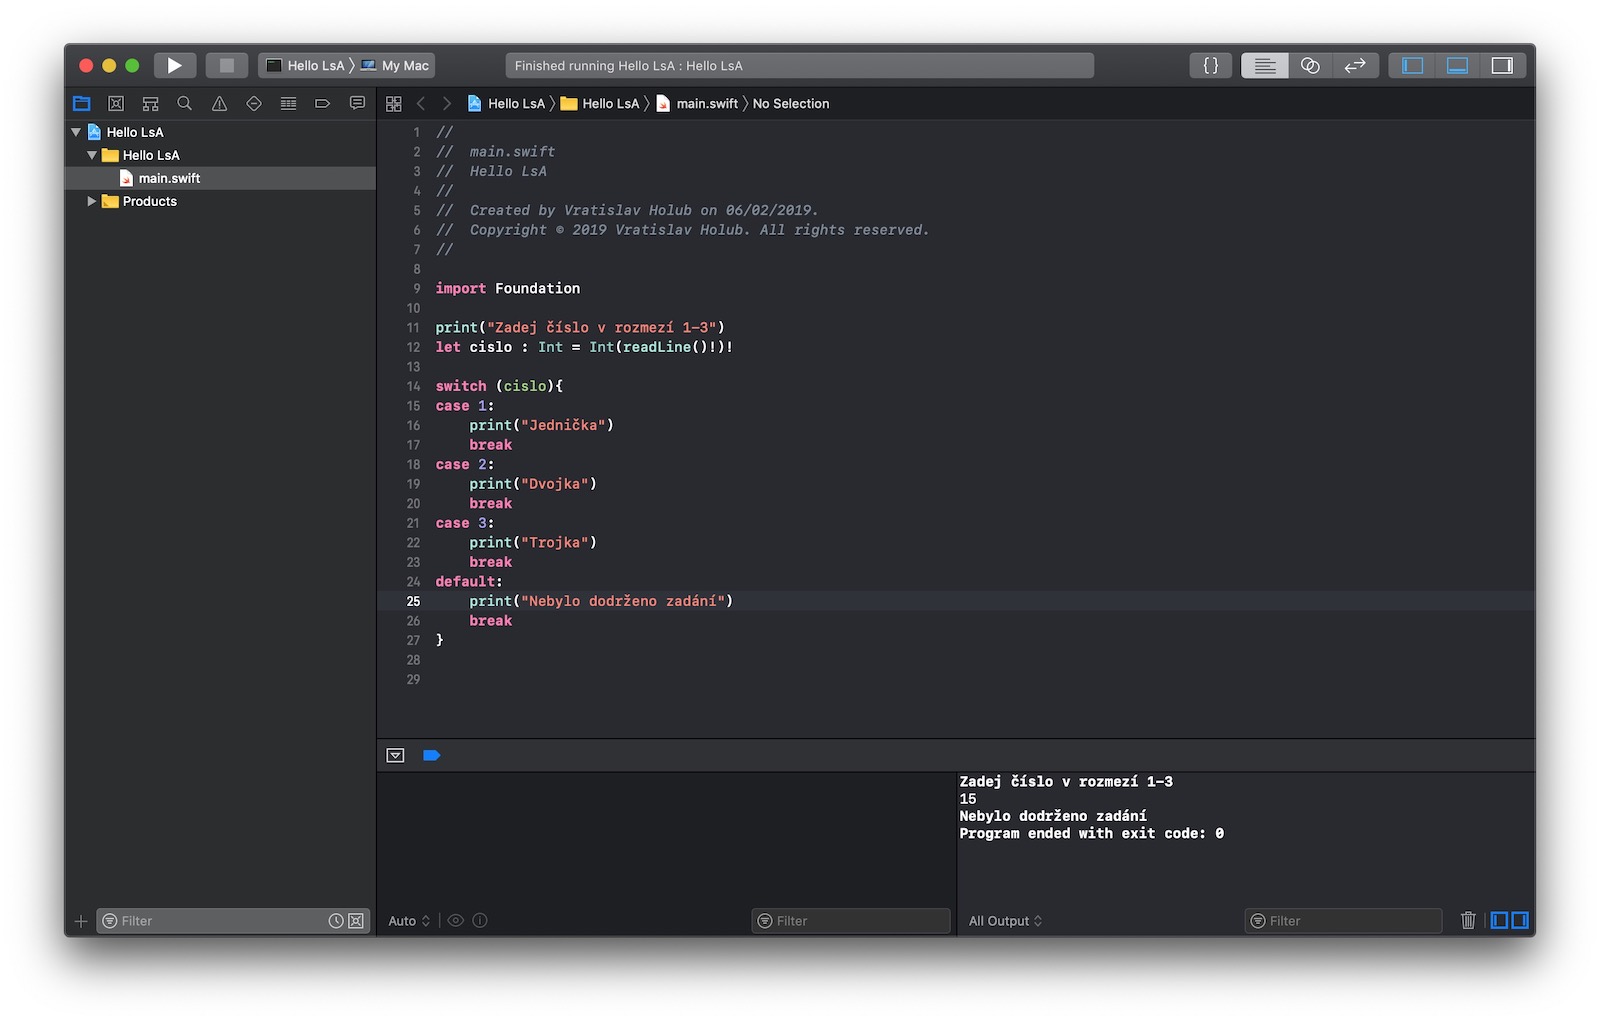Open the Report navigator icon
Viewport: 1600px width, 1022px height.
click(x=357, y=104)
